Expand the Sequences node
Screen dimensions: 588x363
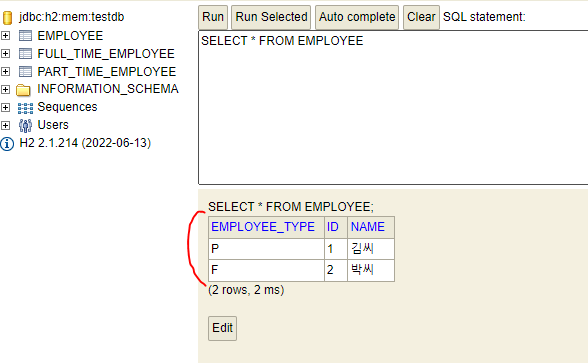(x=5, y=107)
